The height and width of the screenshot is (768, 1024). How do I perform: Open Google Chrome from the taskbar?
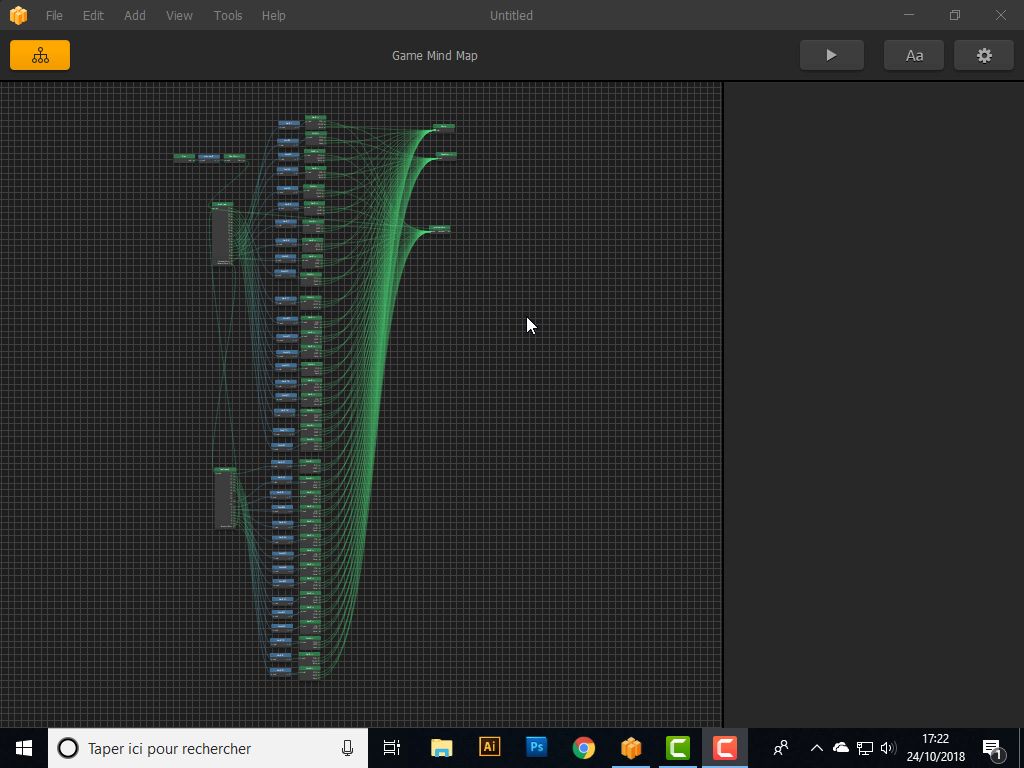click(x=583, y=747)
